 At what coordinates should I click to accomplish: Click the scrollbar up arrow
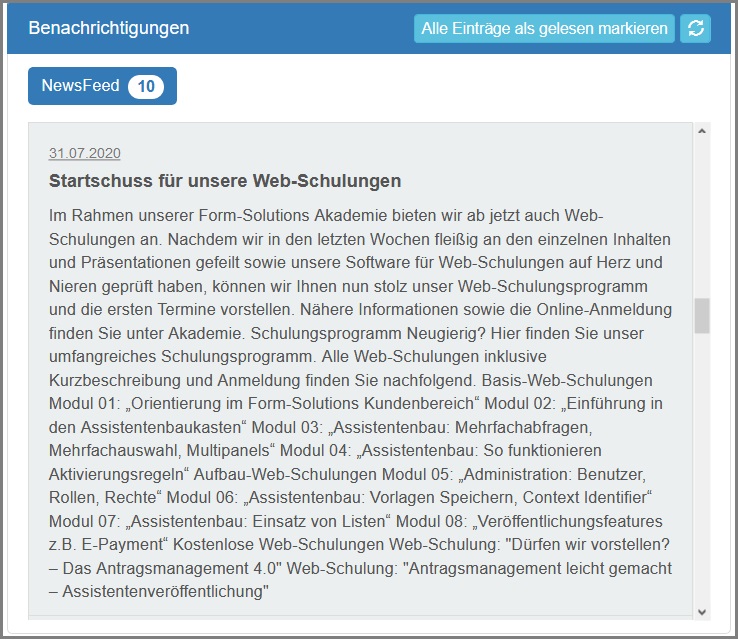[x=702, y=131]
